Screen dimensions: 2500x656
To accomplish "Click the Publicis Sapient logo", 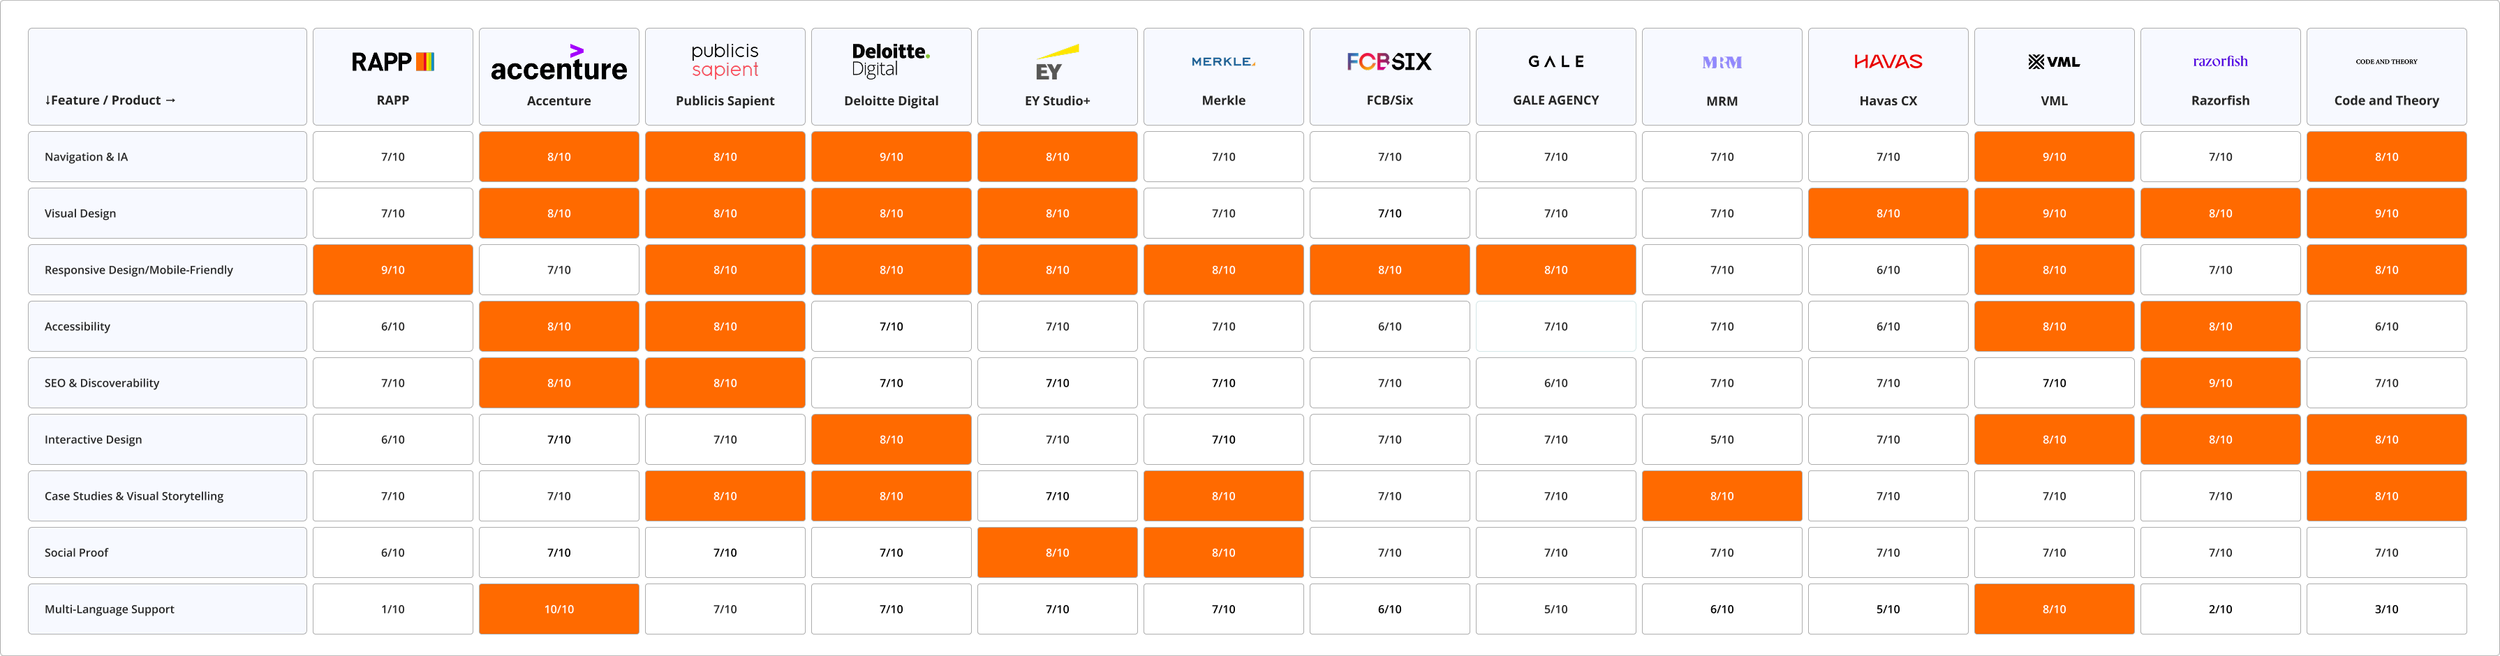I will click(x=725, y=61).
